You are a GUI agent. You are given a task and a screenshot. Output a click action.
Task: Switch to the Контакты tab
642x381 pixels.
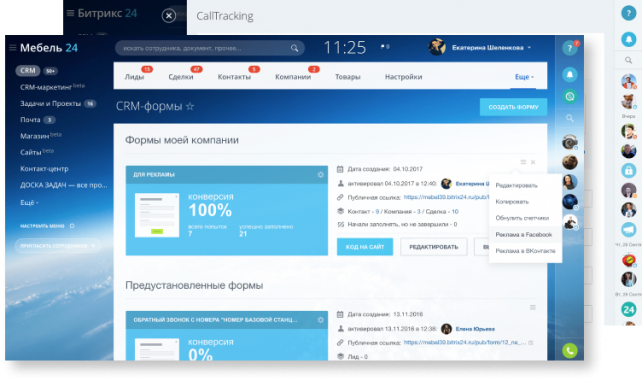tap(234, 77)
